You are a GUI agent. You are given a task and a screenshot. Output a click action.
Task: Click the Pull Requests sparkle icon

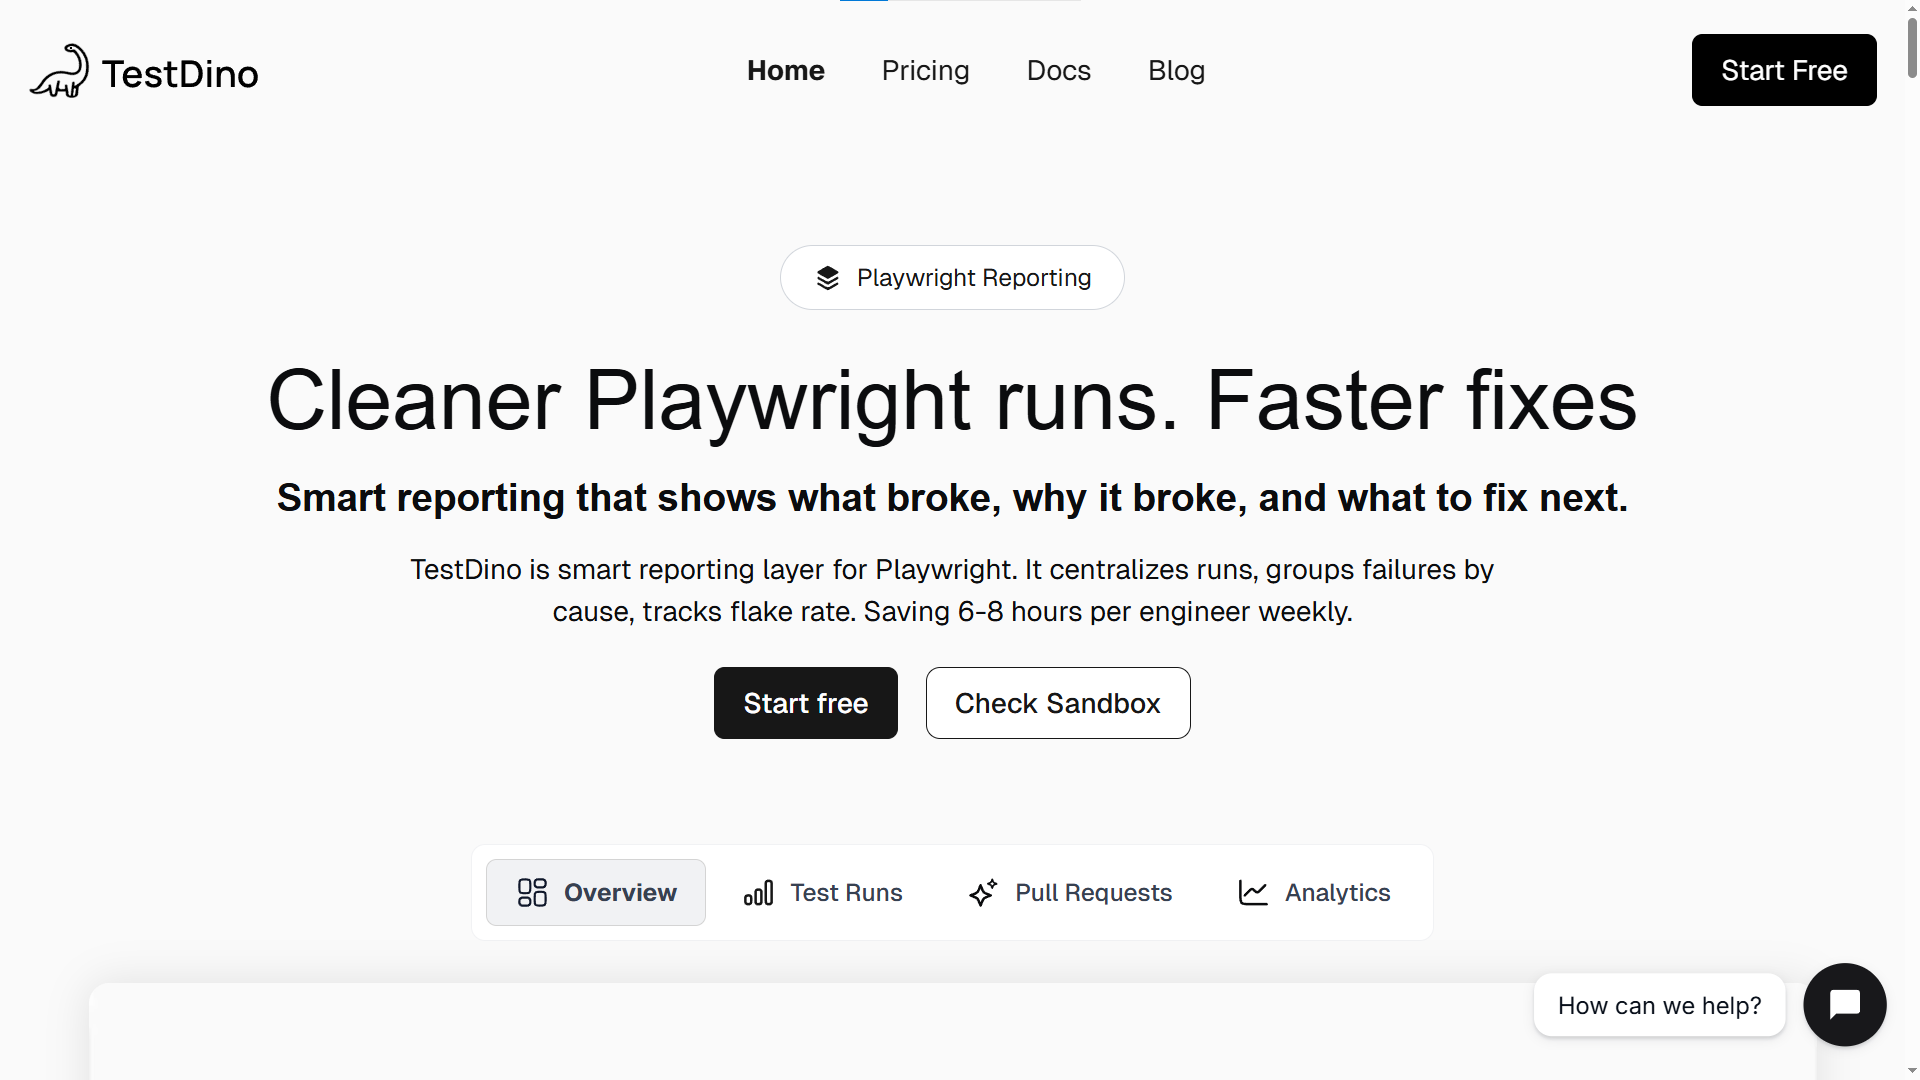coord(983,892)
